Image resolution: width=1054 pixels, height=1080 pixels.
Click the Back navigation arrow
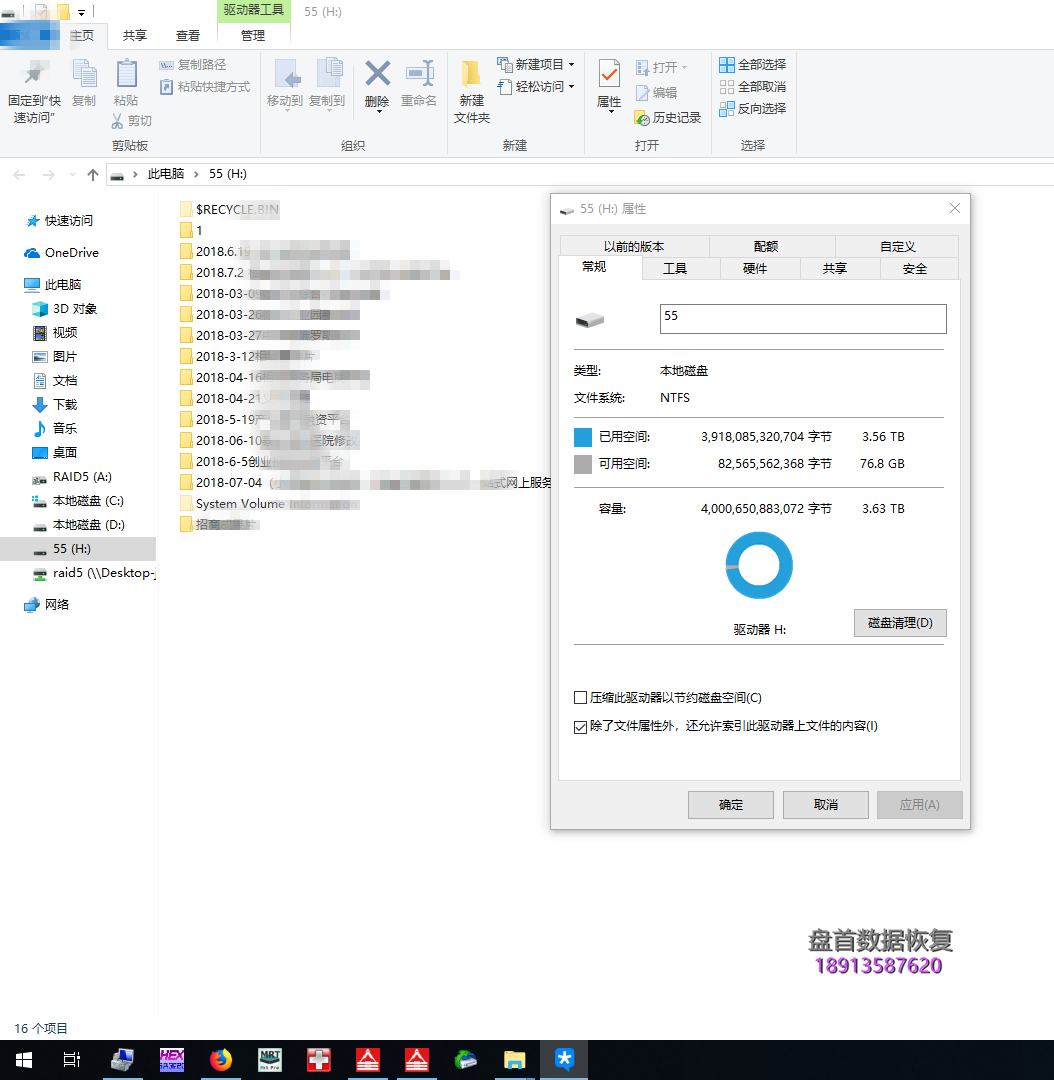19,175
